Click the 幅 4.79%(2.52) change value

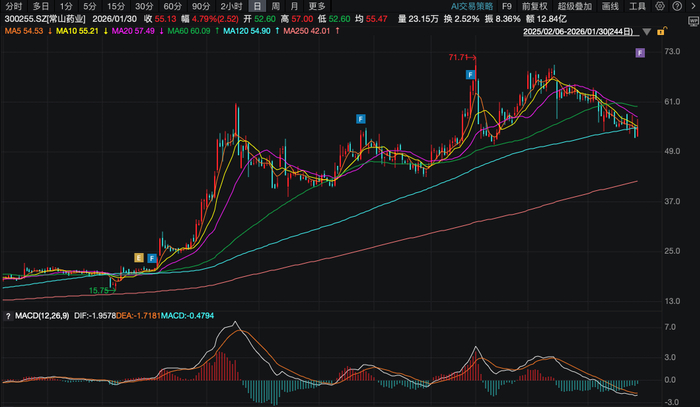coord(210,19)
